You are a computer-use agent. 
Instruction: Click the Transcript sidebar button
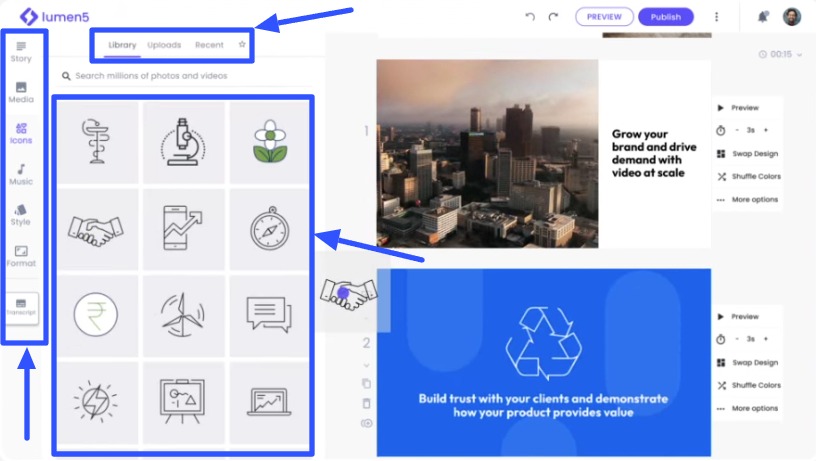click(21, 306)
